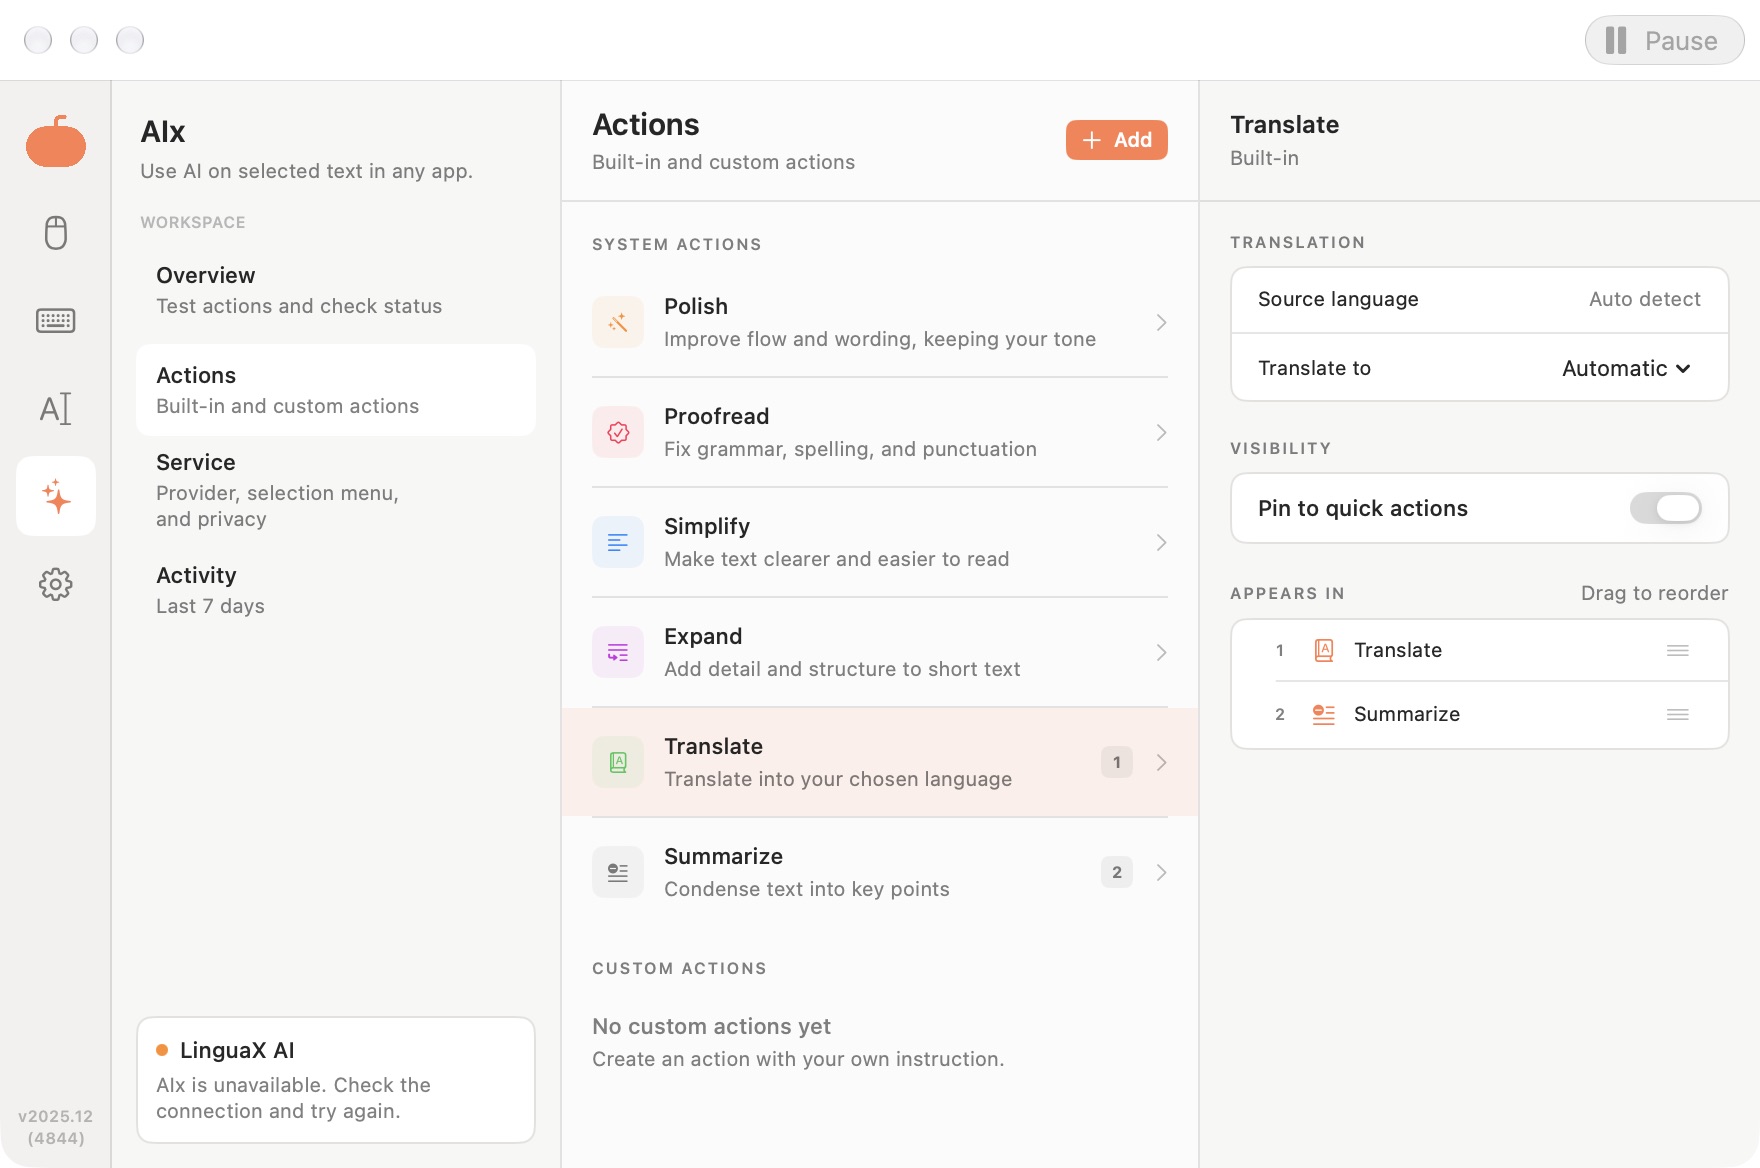
Task: Click the orange pumpkin app icon
Action: coord(56,141)
